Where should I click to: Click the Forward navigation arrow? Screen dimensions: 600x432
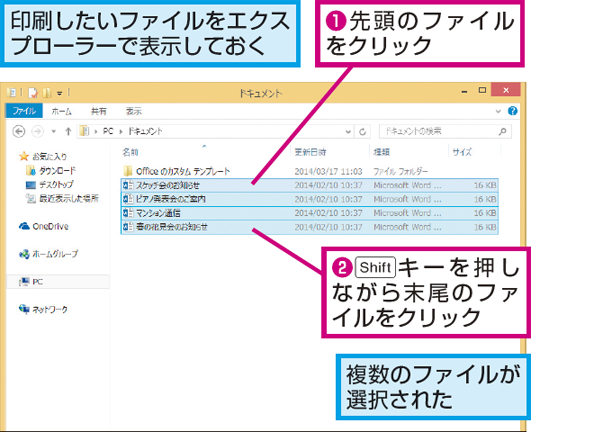click(x=38, y=132)
